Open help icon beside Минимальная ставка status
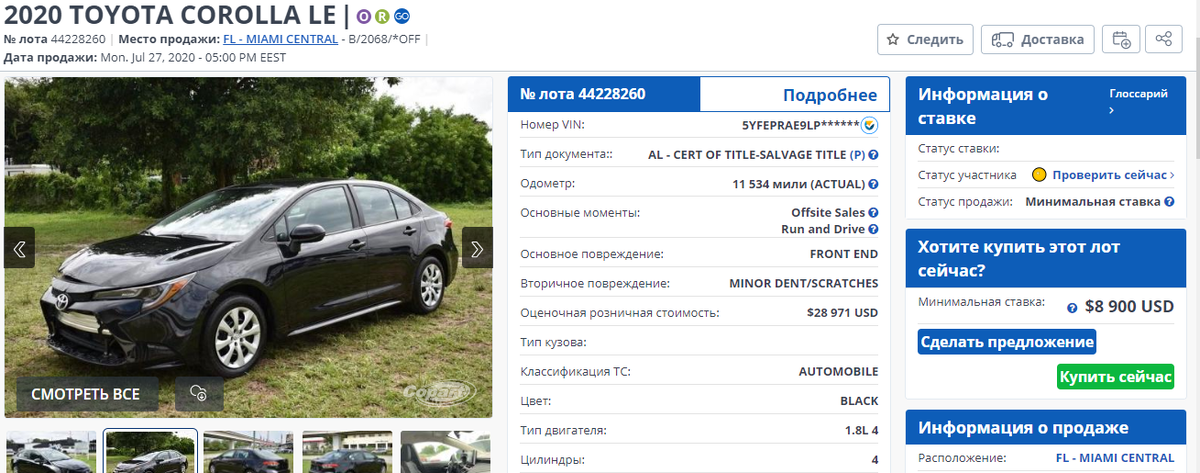 [x=1168, y=202]
